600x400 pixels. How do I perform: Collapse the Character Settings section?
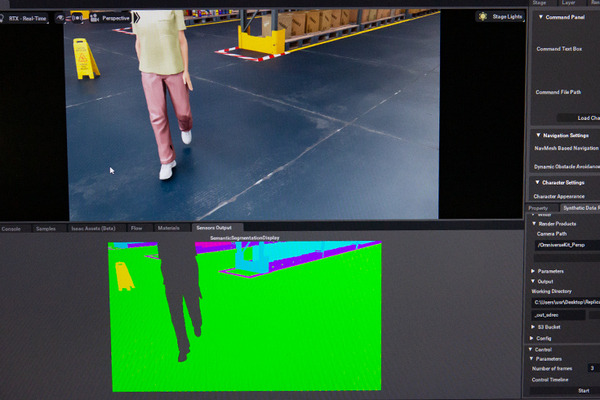point(533,182)
